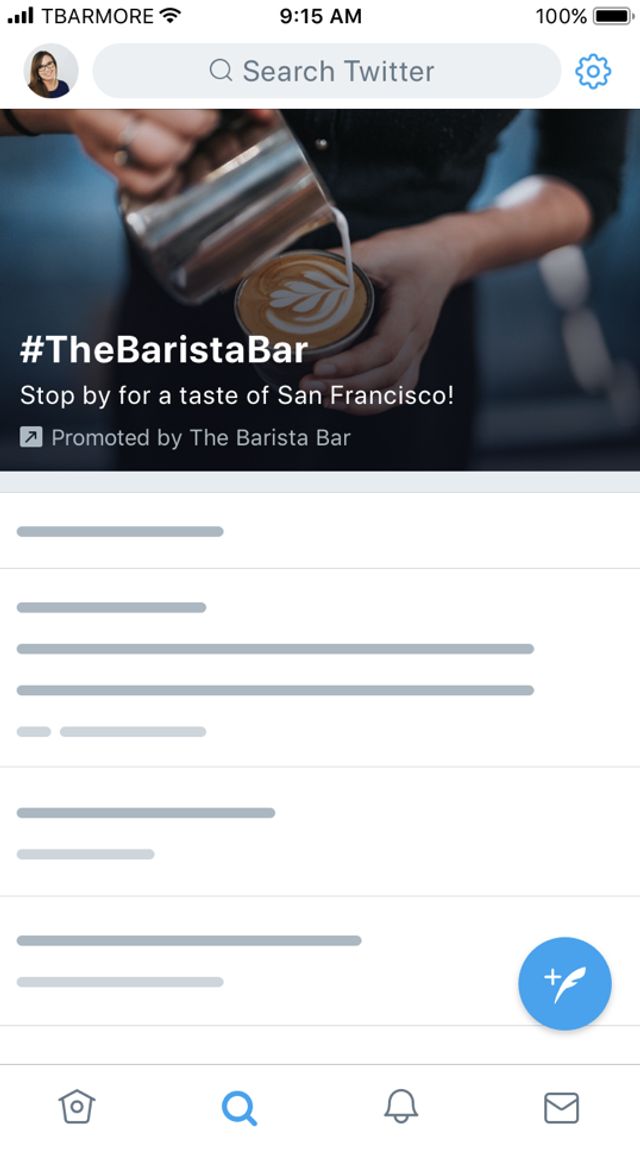
Task: Open the Home tab
Action: [x=77, y=1107]
